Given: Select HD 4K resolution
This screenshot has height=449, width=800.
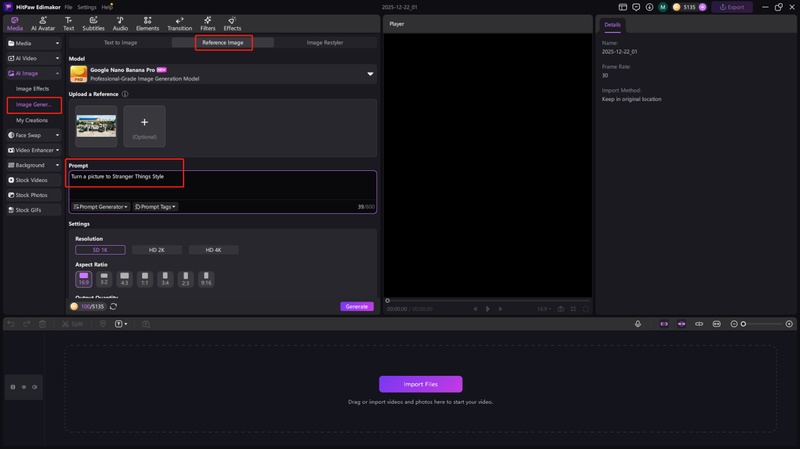Looking at the screenshot, I should pyautogui.click(x=213, y=250).
